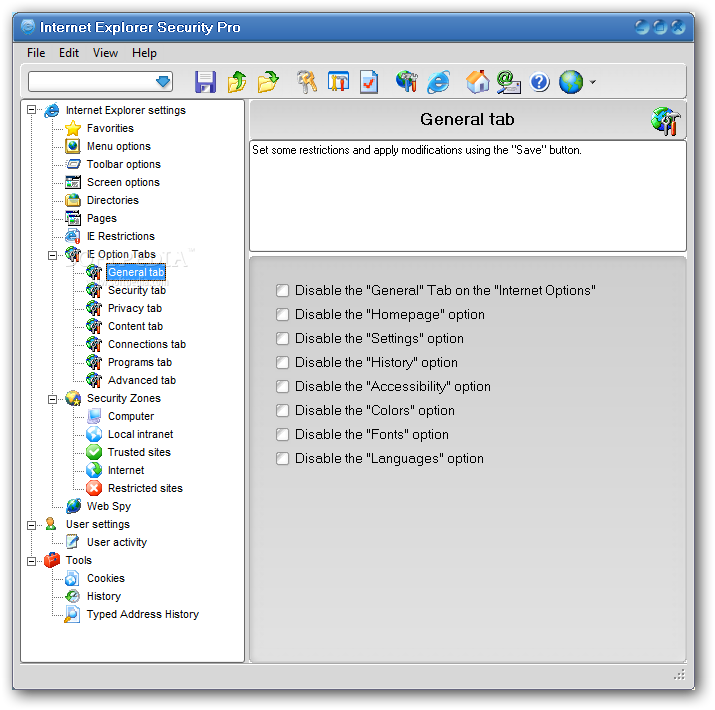Screen dimensions: 715x710
Task: Click the resize grip in the status bar
Action: [x=679, y=674]
